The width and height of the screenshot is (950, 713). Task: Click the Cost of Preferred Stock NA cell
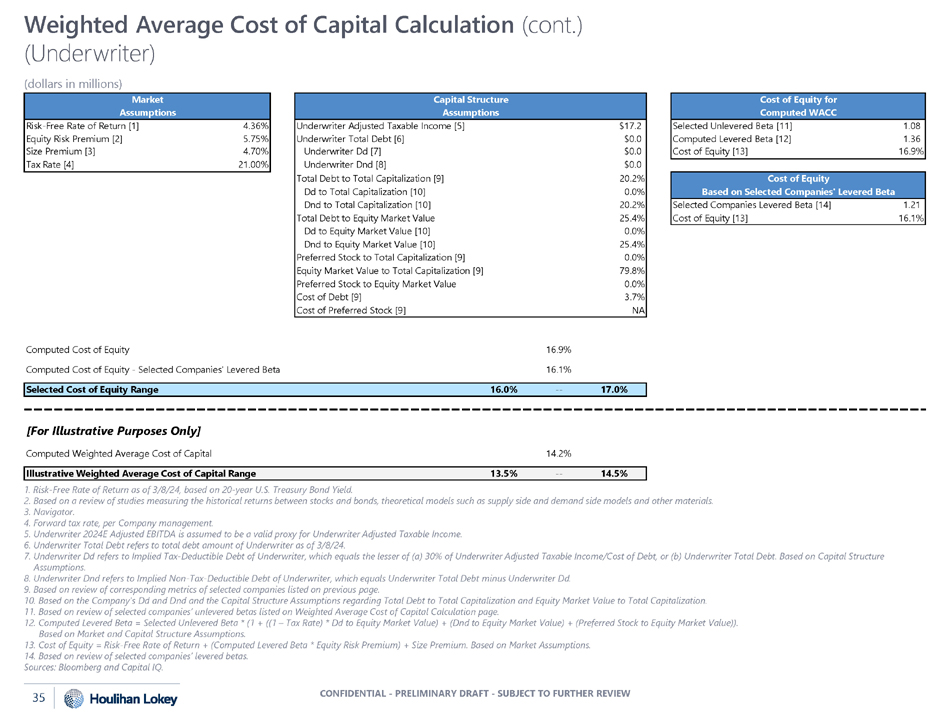pos(637,310)
